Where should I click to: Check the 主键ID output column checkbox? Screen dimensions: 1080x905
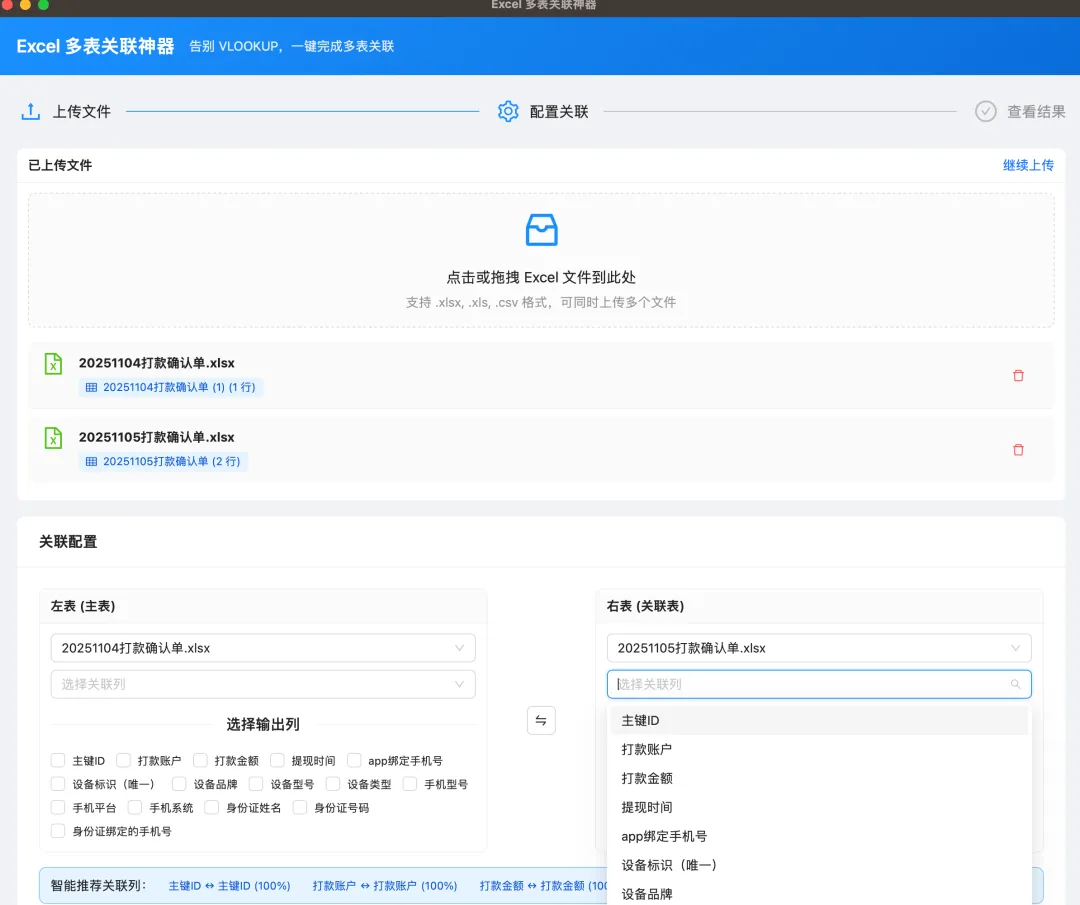click(58, 760)
